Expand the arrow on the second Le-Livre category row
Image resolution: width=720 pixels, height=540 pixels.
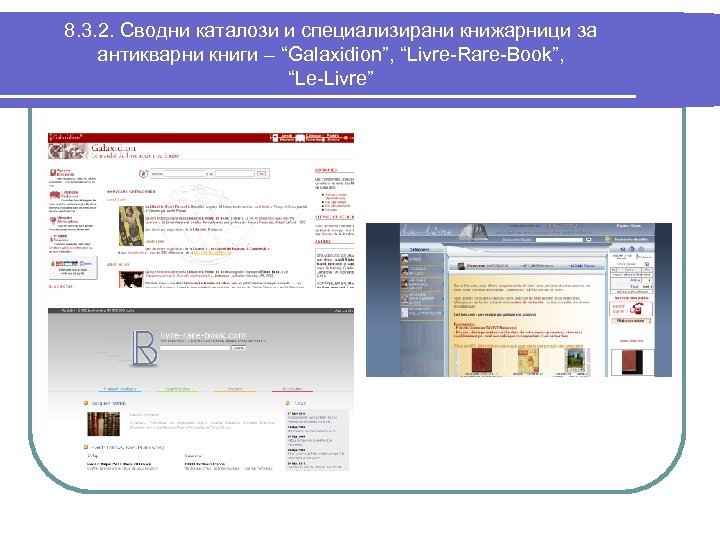point(442,271)
